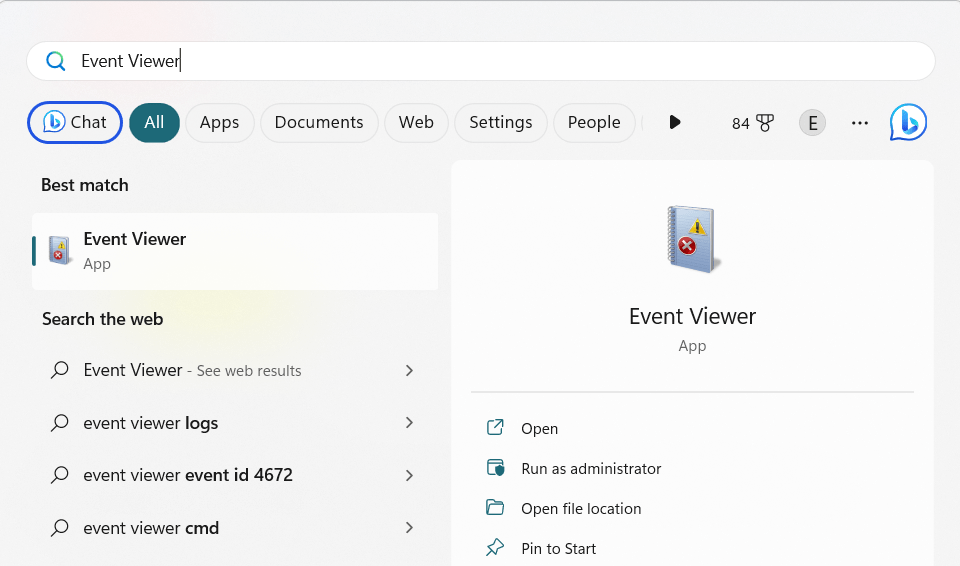Switch to the Apps filter tab
The width and height of the screenshot is (960, 566).
click(219, 122)
